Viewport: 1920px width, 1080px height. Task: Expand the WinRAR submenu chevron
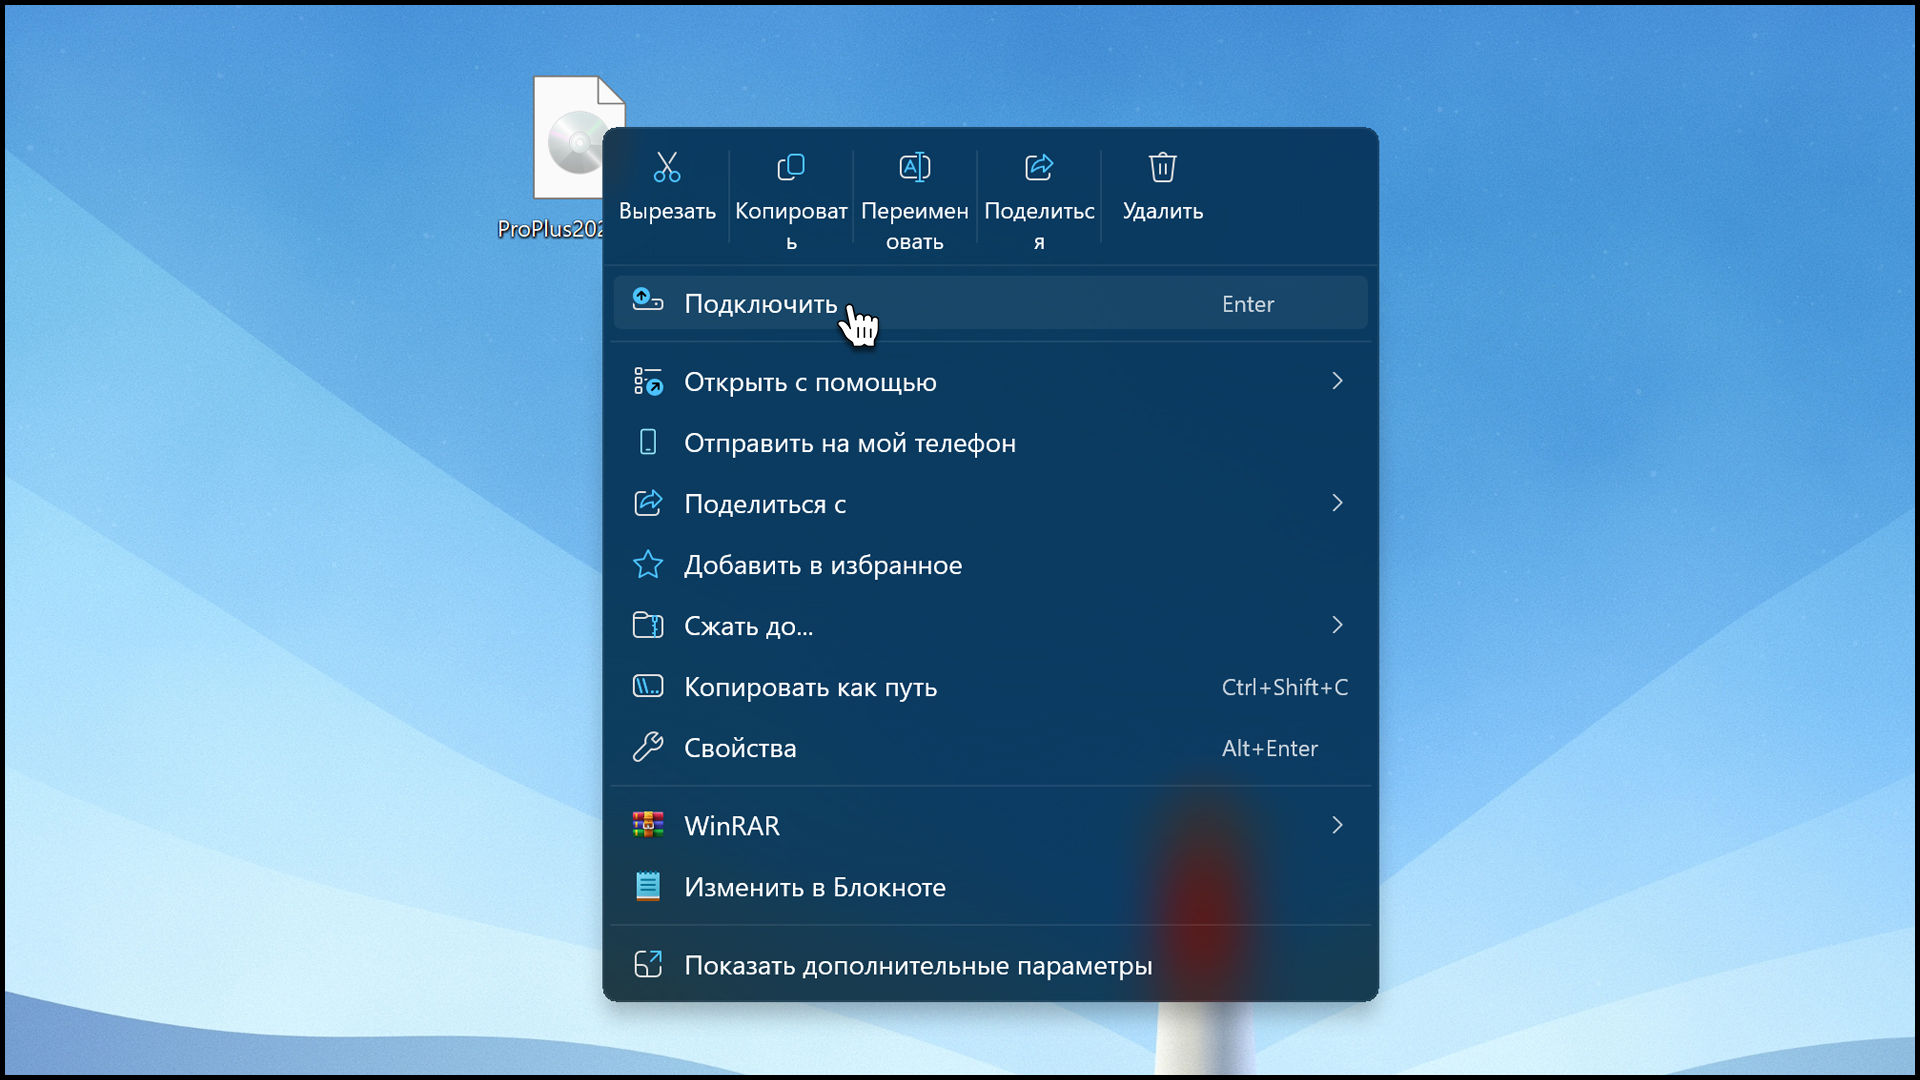[1337, 825]
